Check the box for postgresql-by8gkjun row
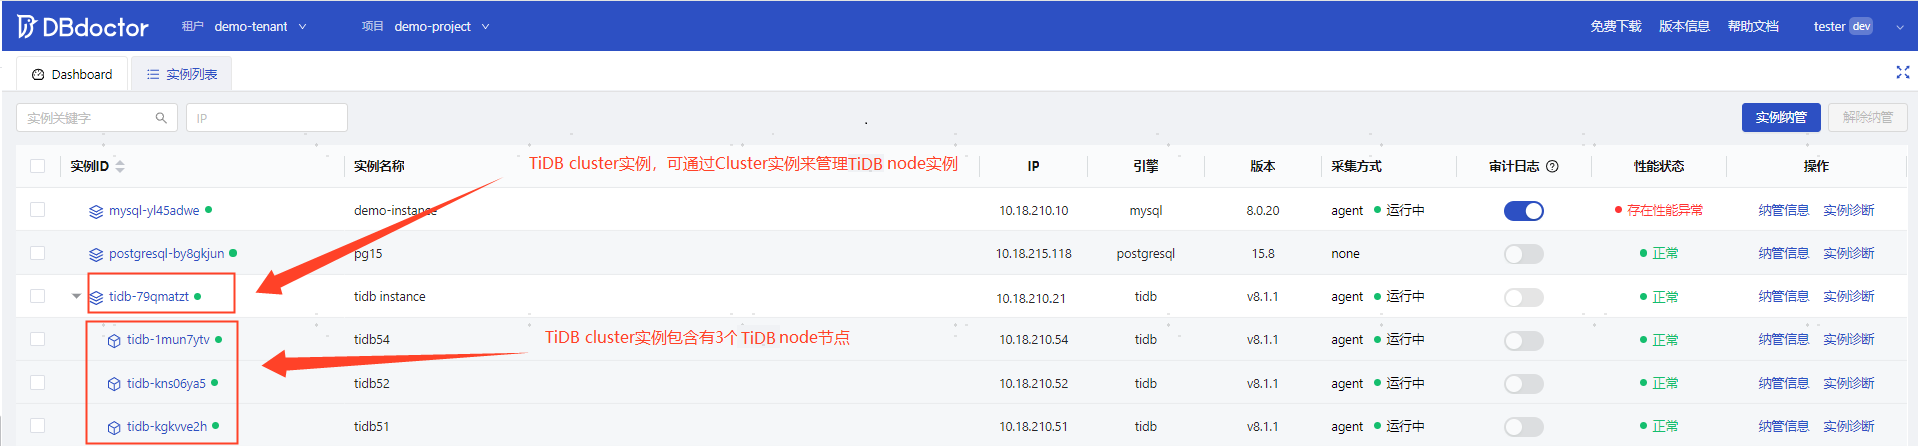Viewport: 1918px width, 446px height. coord(38,253)
